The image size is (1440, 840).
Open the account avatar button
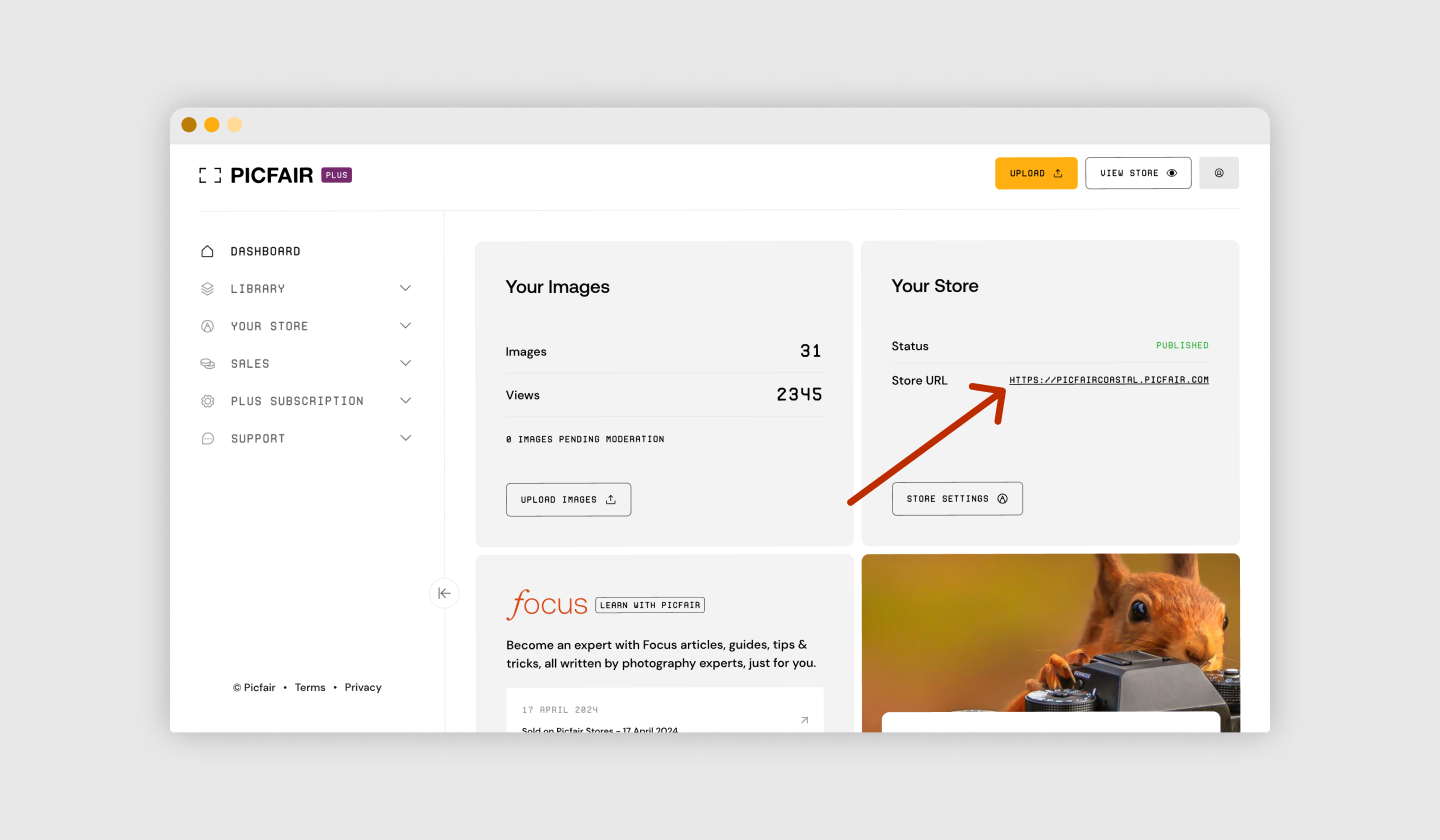tap(1219, 173)
